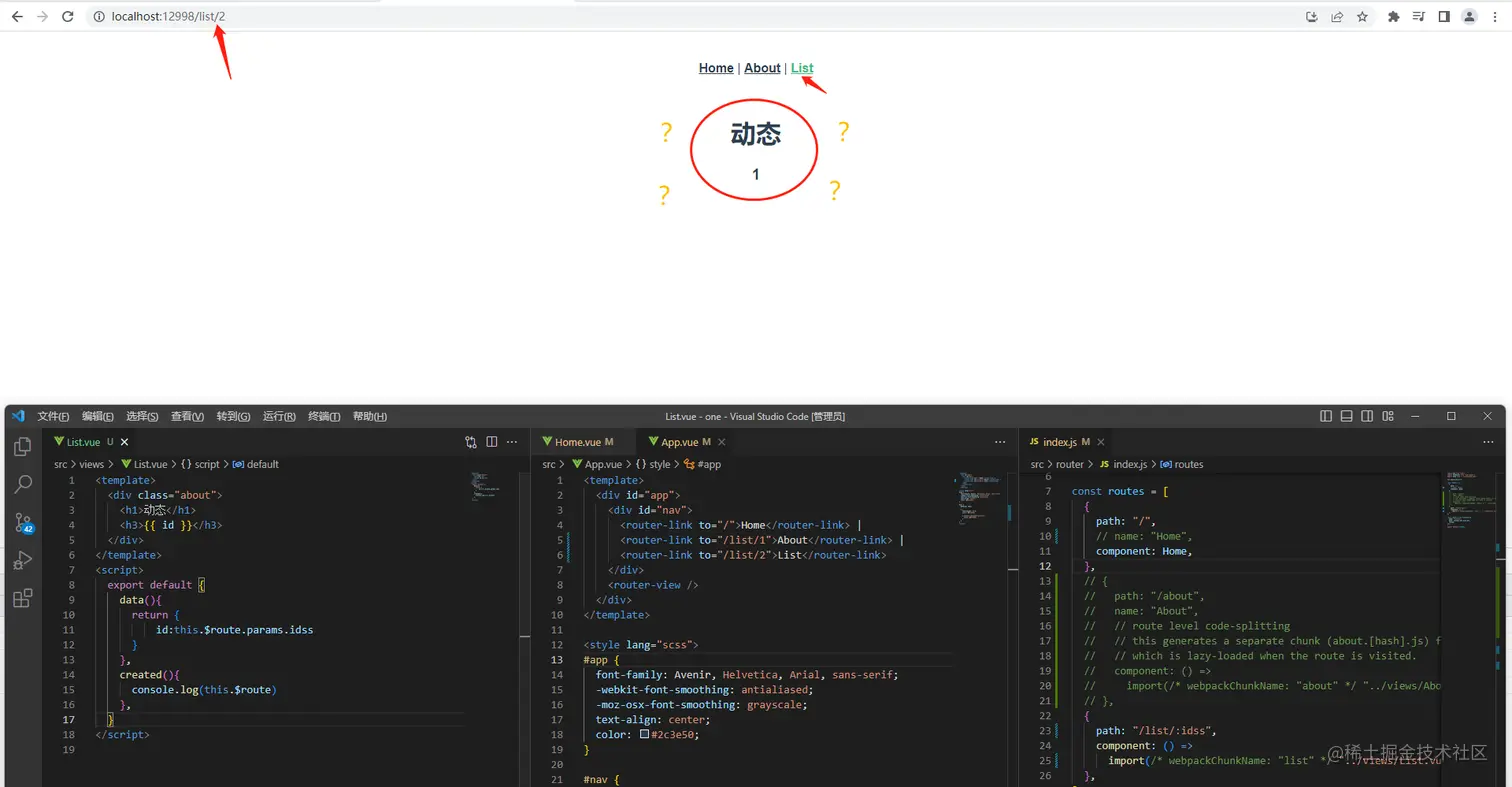The width and height of the screenshot is (1512, 787).
Task: Open Customize Layout in VS Code title bar
Action: coord(1386,416)
